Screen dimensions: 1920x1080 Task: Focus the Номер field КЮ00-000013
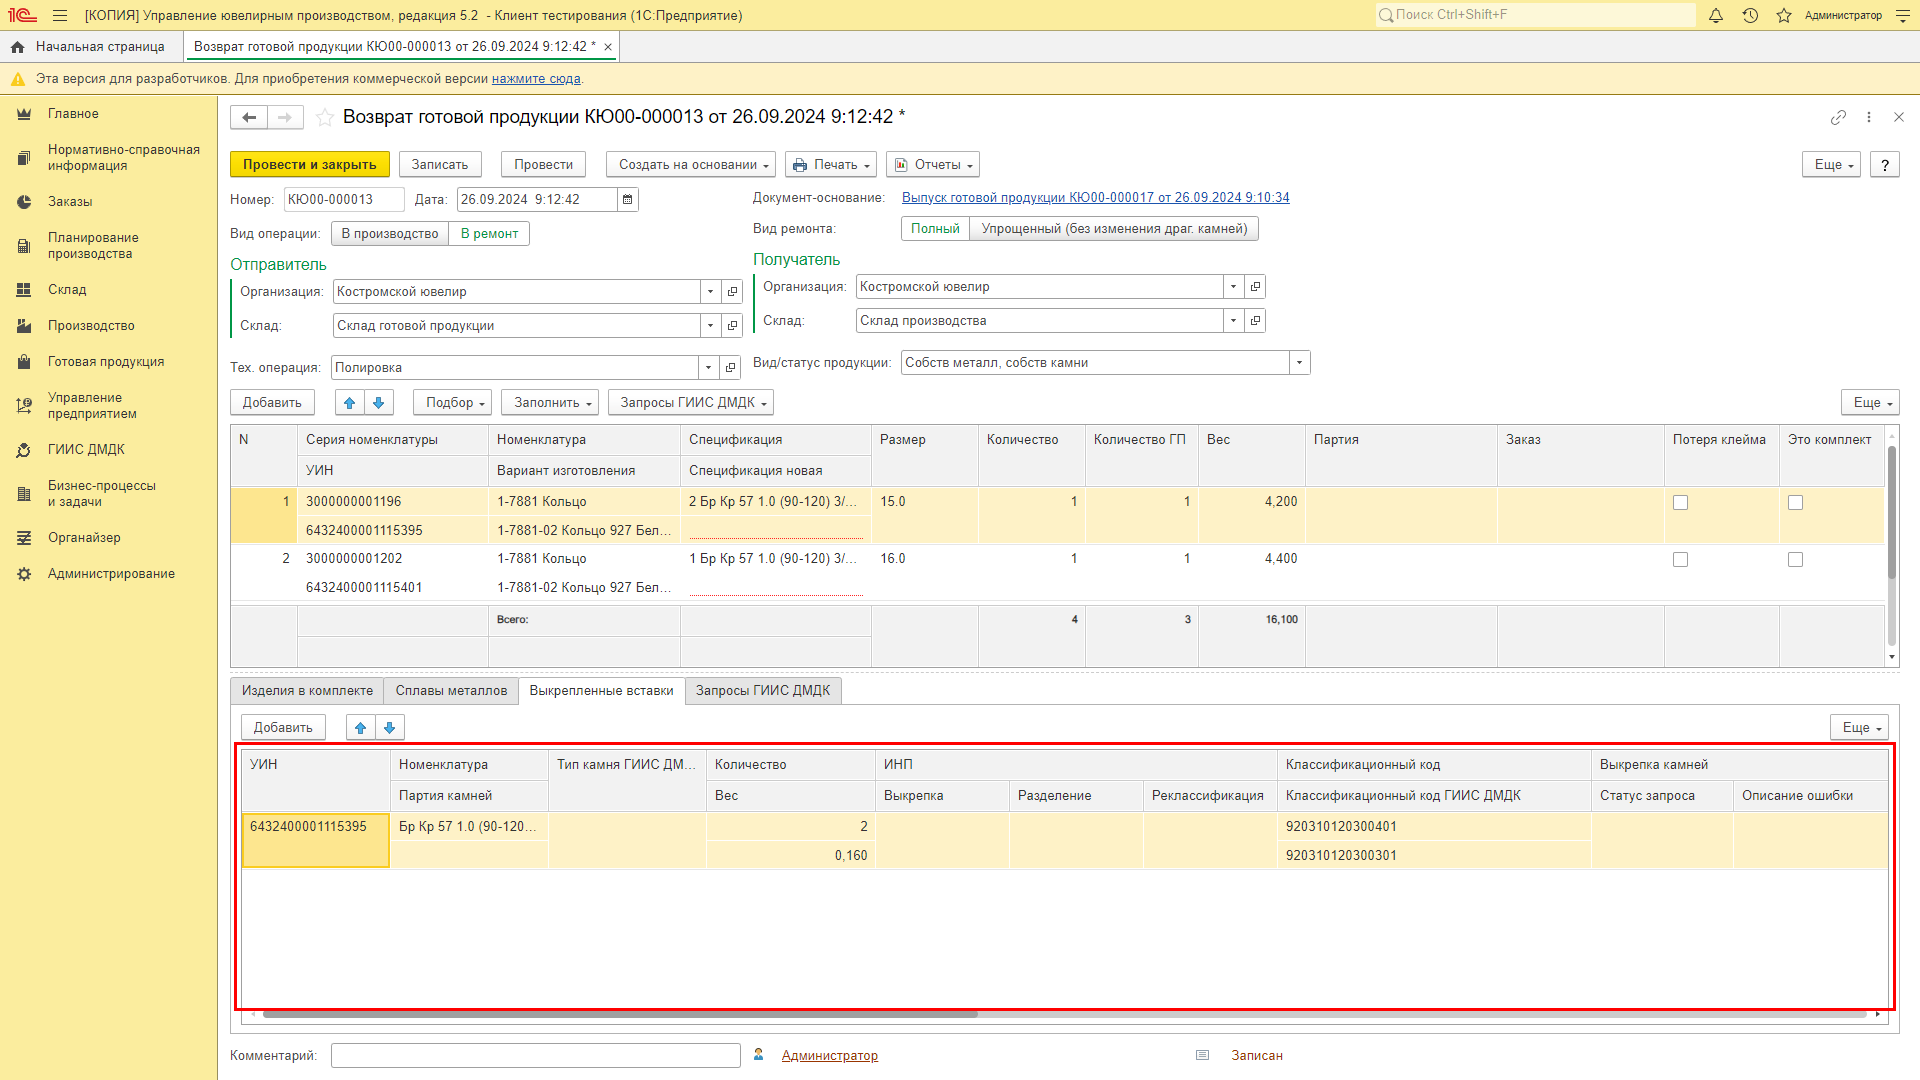pyautogui.click(x=343, y=200)
